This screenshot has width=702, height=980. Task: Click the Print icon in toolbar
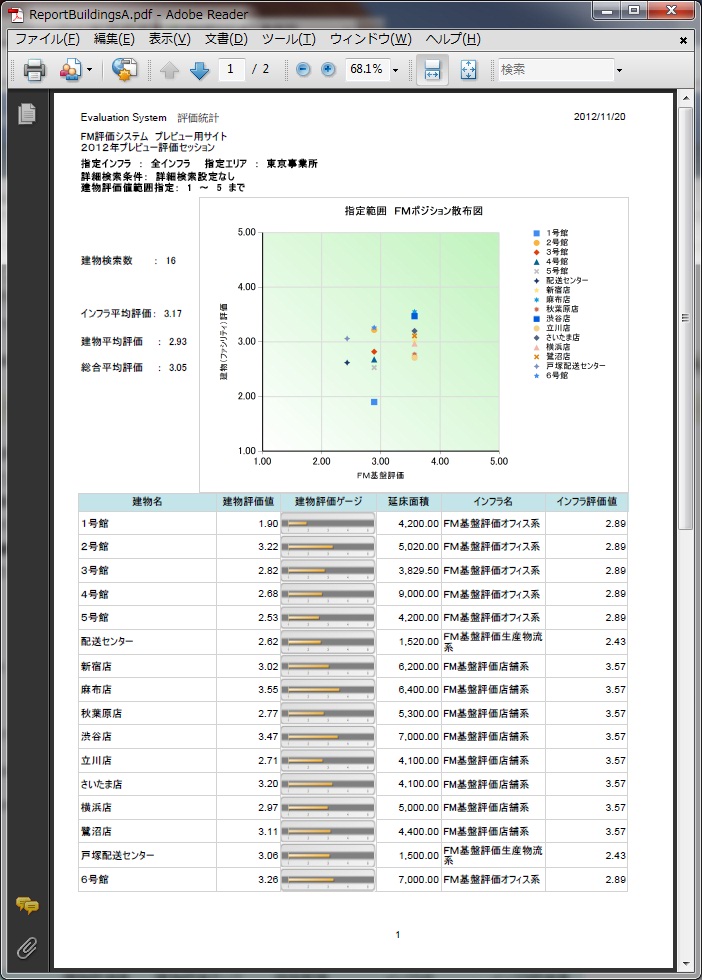click(34, 69)
